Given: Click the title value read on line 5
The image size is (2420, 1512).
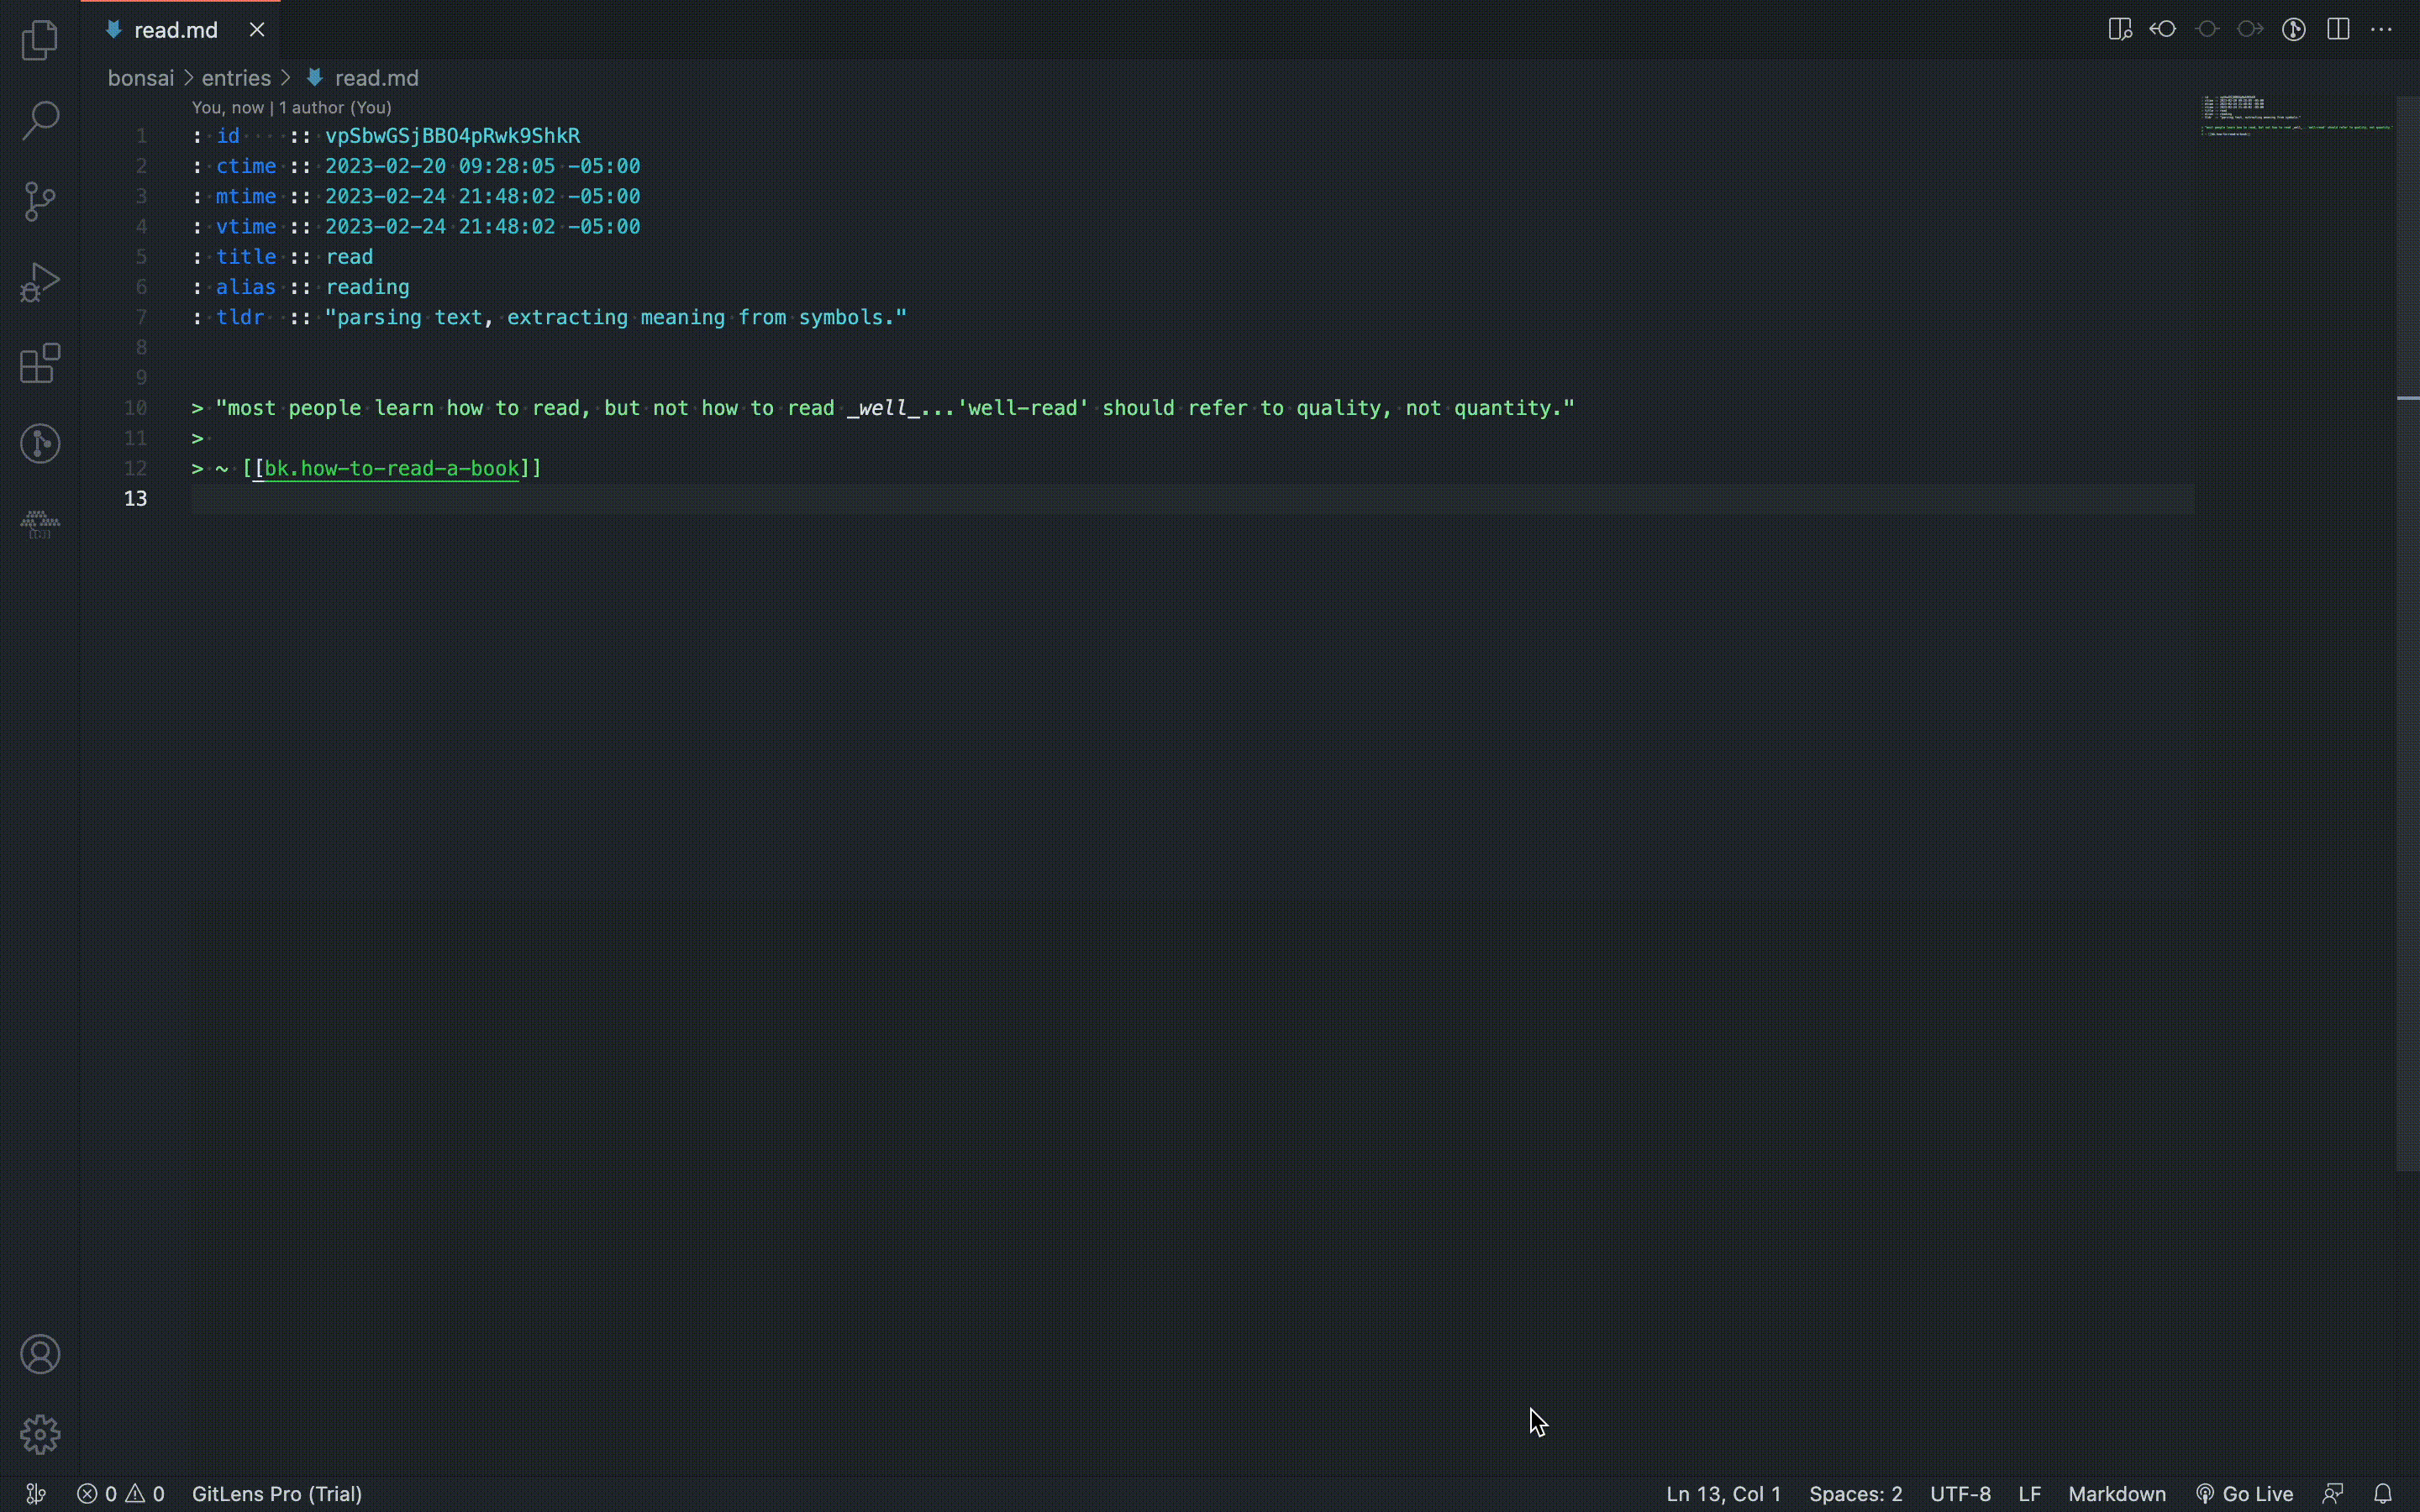Looking at the screenshot, I should (349, 257).
